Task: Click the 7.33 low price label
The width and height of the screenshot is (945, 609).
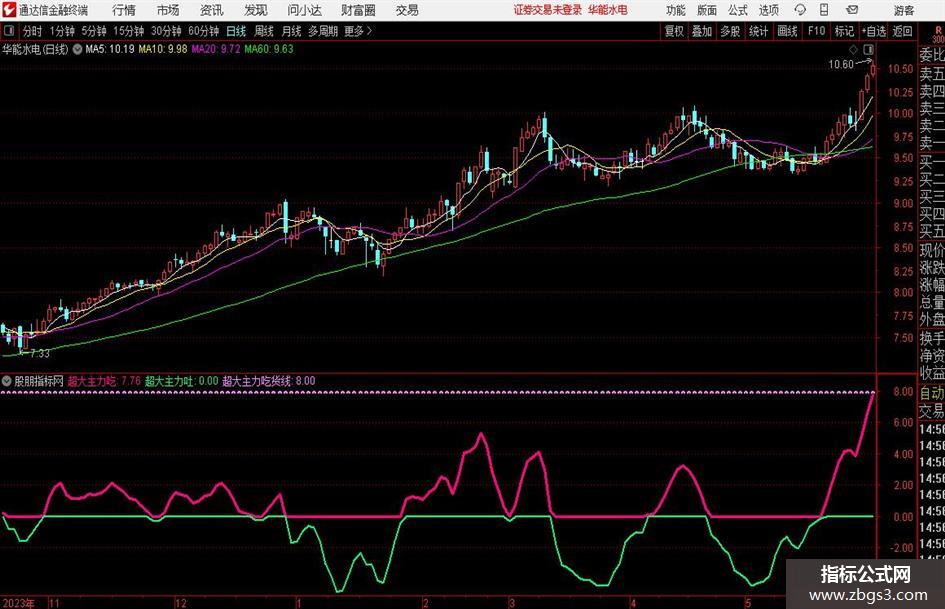Action: tap(40, 353)
